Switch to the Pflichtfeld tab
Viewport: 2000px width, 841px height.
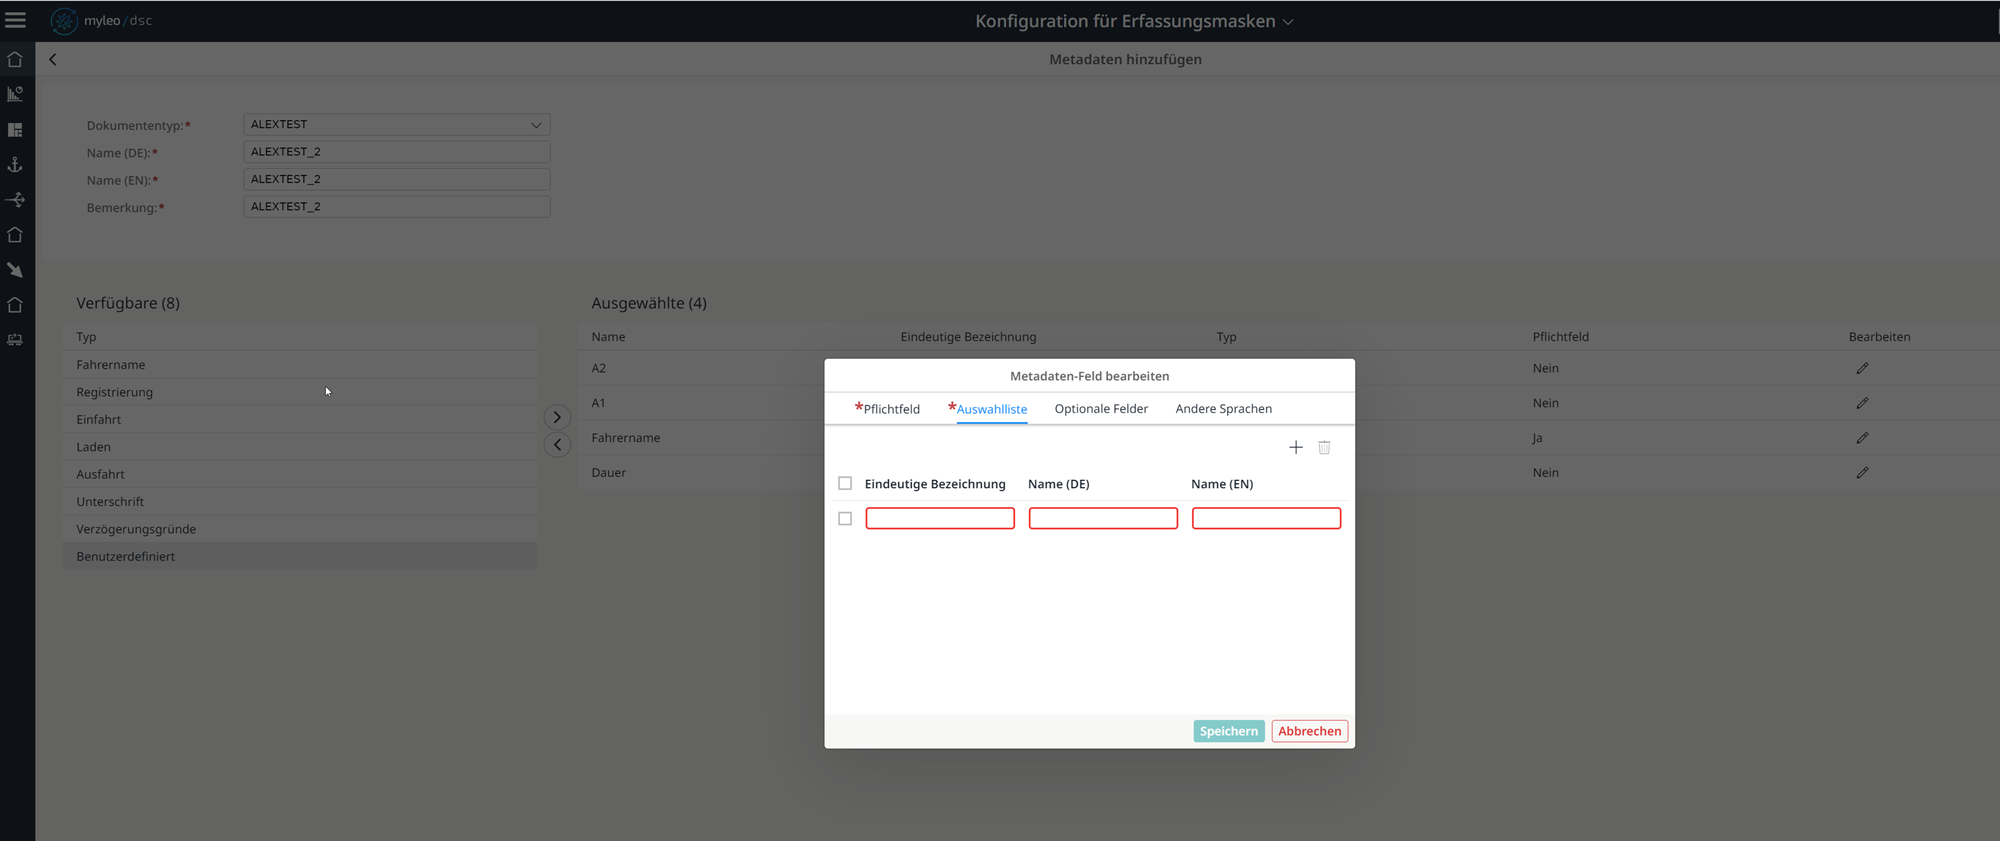coord(887,408)
